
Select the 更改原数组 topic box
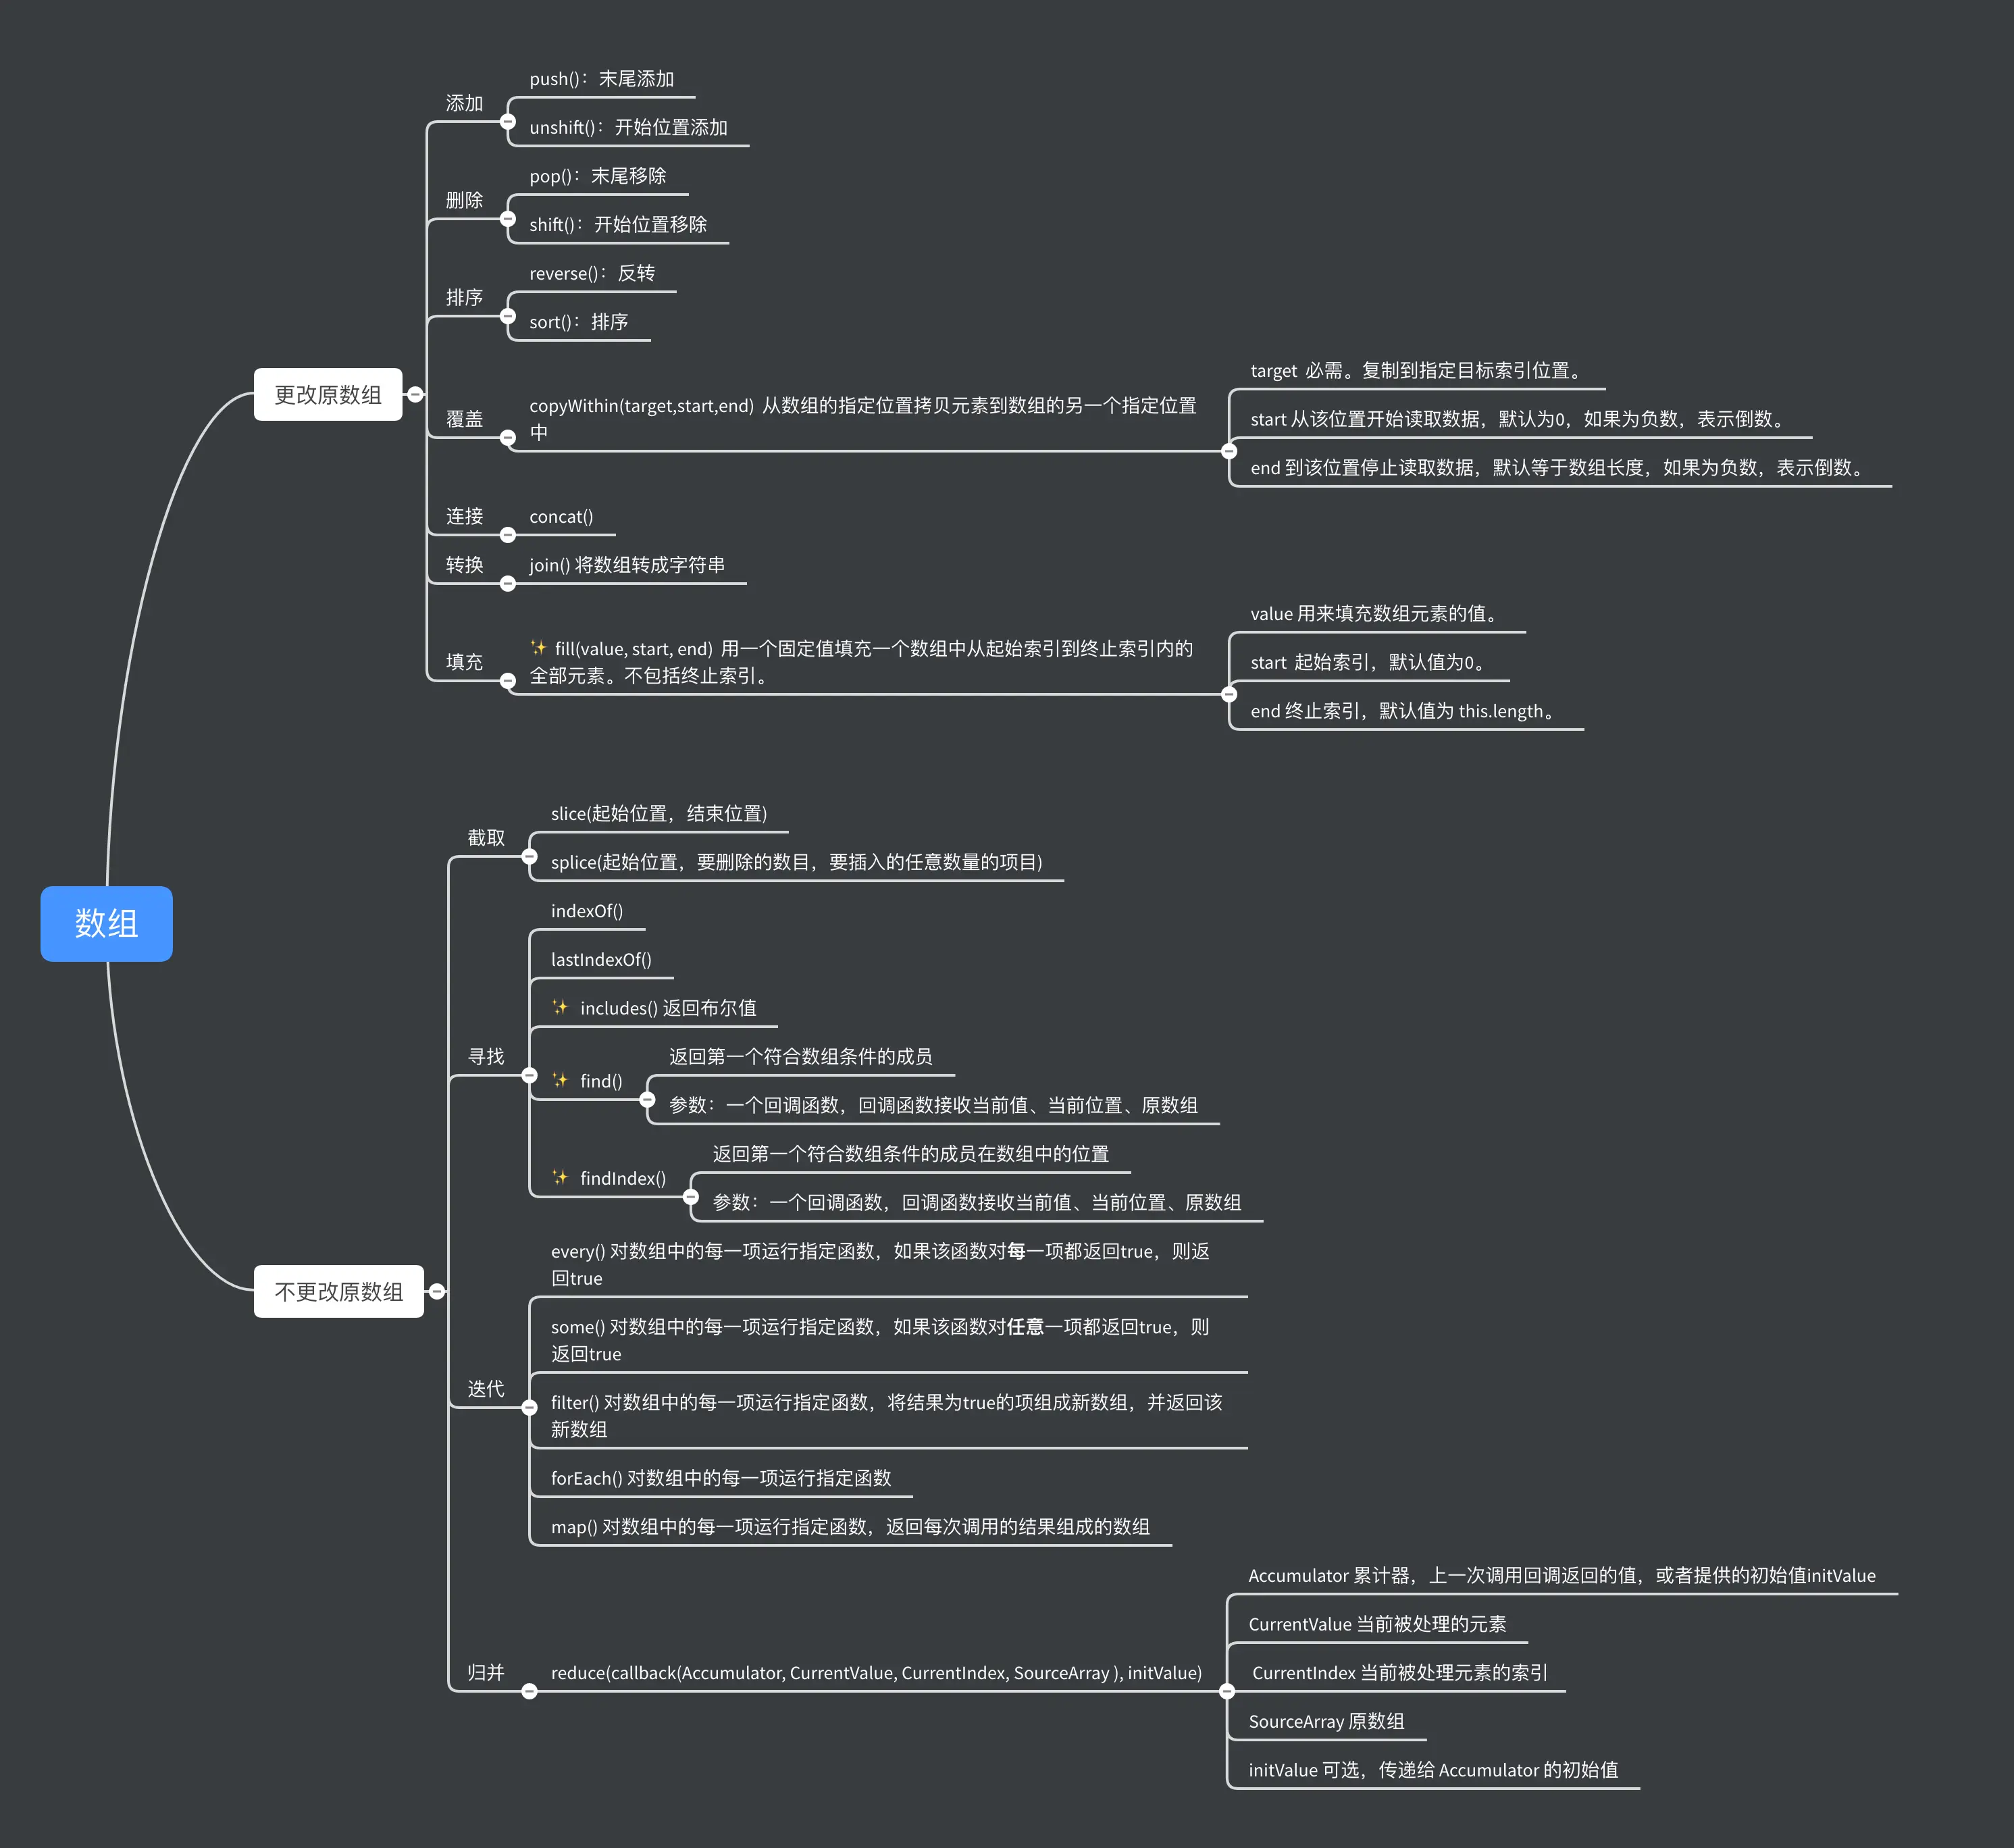(x=327, y=394)
